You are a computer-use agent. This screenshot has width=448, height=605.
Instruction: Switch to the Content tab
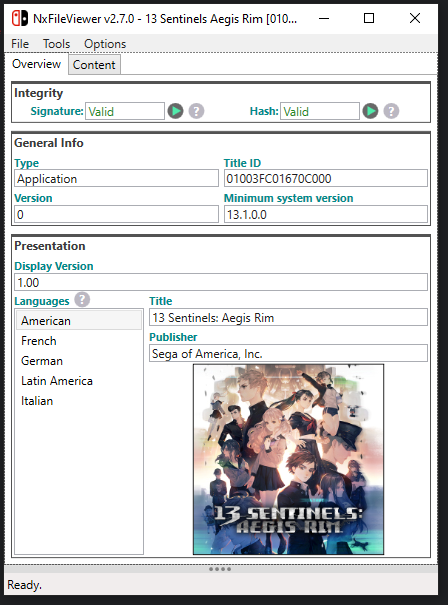point(94,64)
